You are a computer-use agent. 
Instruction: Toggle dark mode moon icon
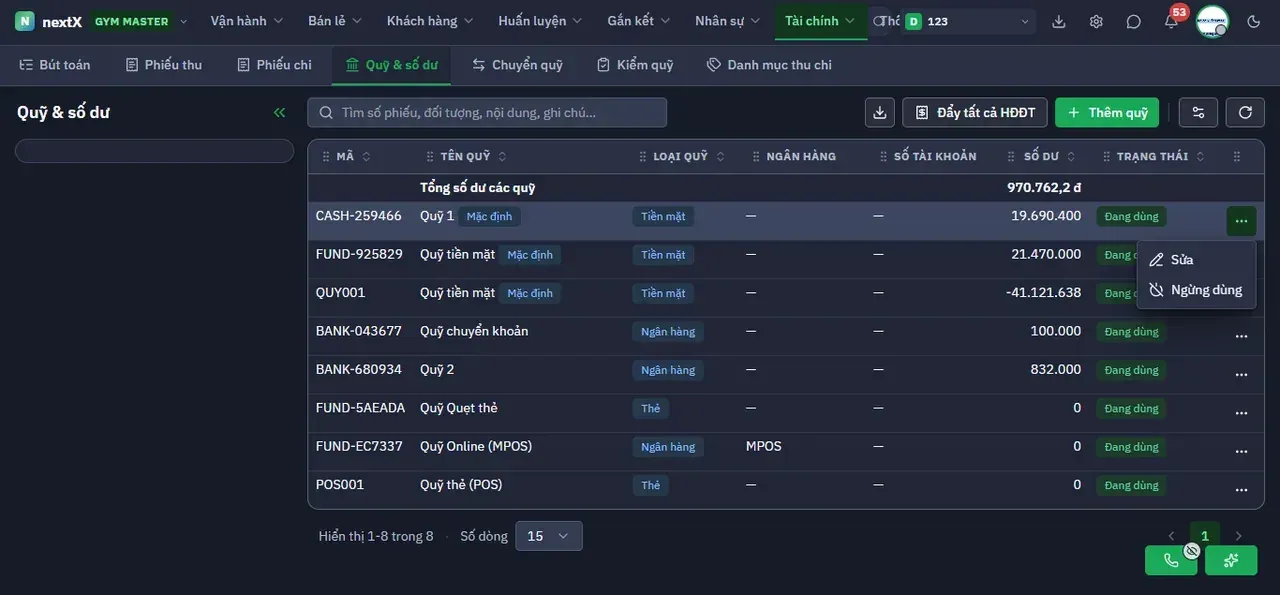(1254, 21)
